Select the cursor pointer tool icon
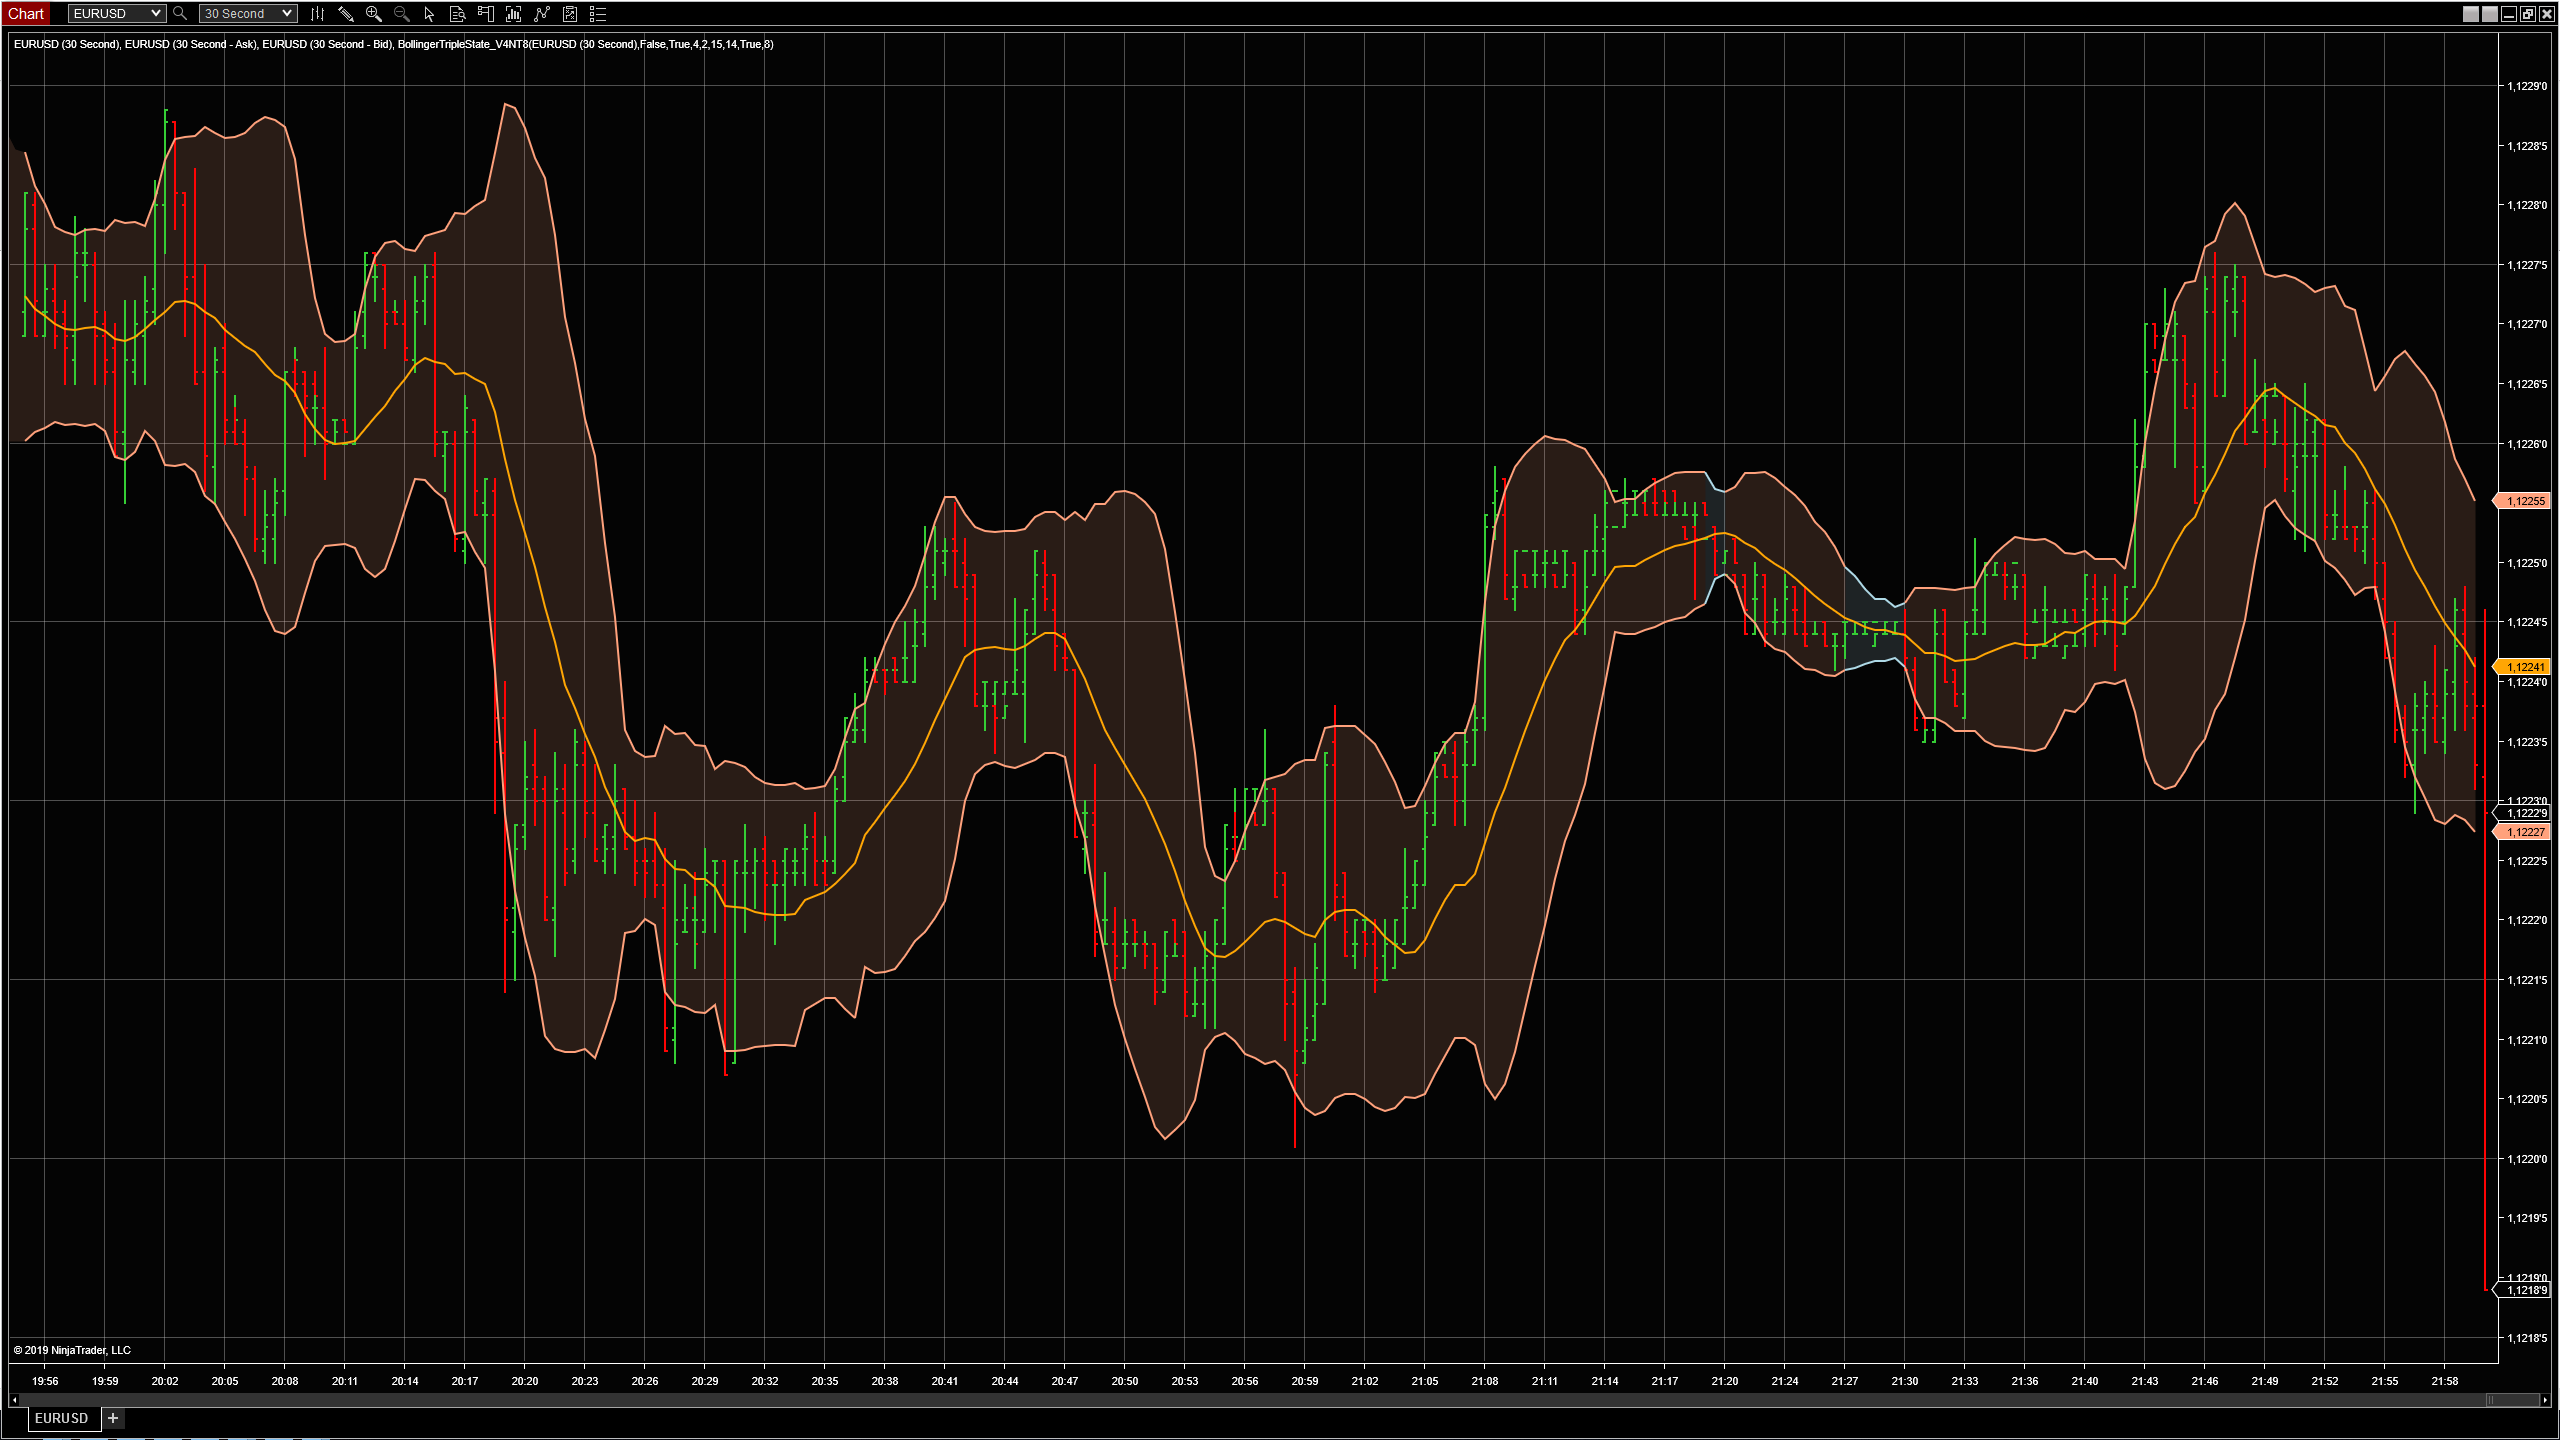Image resolution: width=2560 pixels, height=1440 pixels. click(x=429, y=14)
